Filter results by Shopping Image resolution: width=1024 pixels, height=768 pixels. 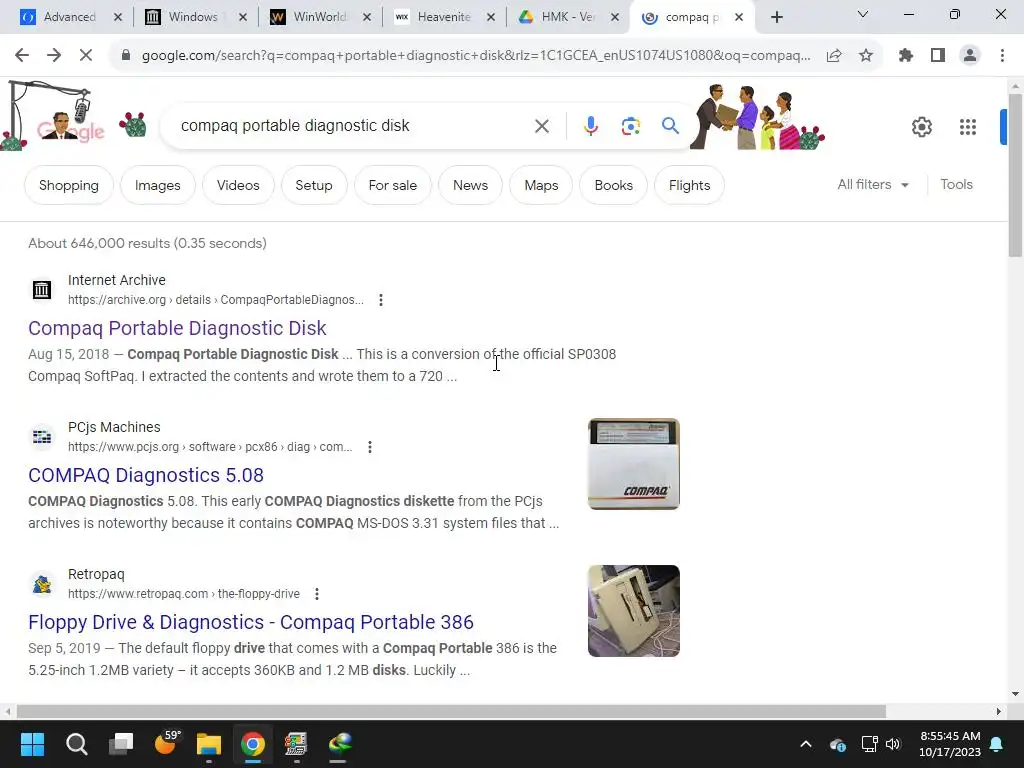click(69, 185)
